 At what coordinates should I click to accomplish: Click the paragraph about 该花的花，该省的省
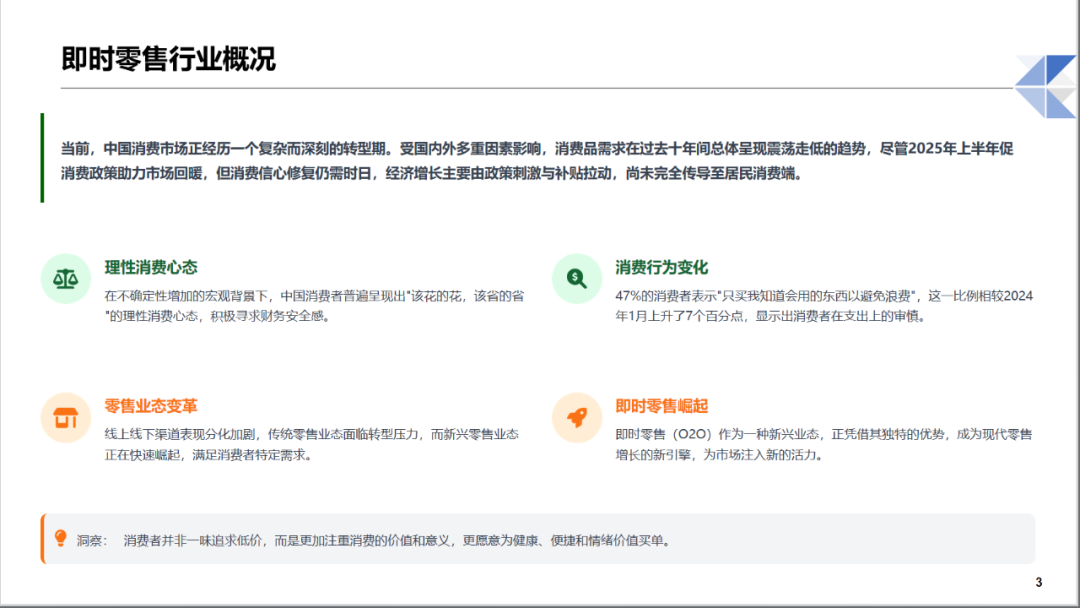pyautogui.click(x=314, y=305)
